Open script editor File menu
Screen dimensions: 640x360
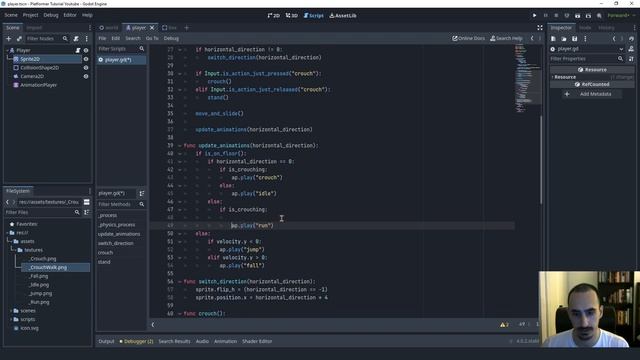[102, 38]
